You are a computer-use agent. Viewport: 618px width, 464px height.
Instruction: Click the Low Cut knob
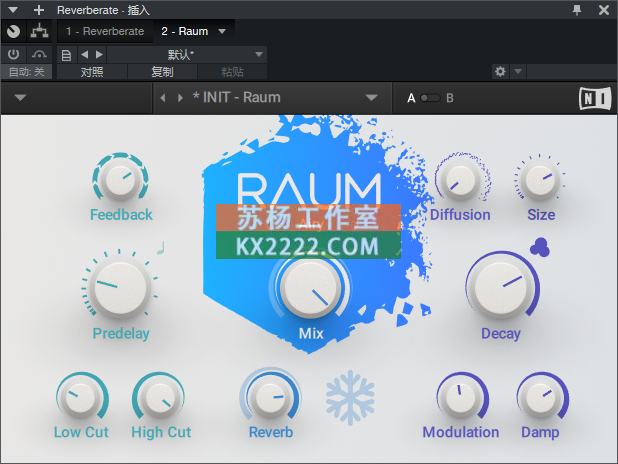[x=81, y=396]
